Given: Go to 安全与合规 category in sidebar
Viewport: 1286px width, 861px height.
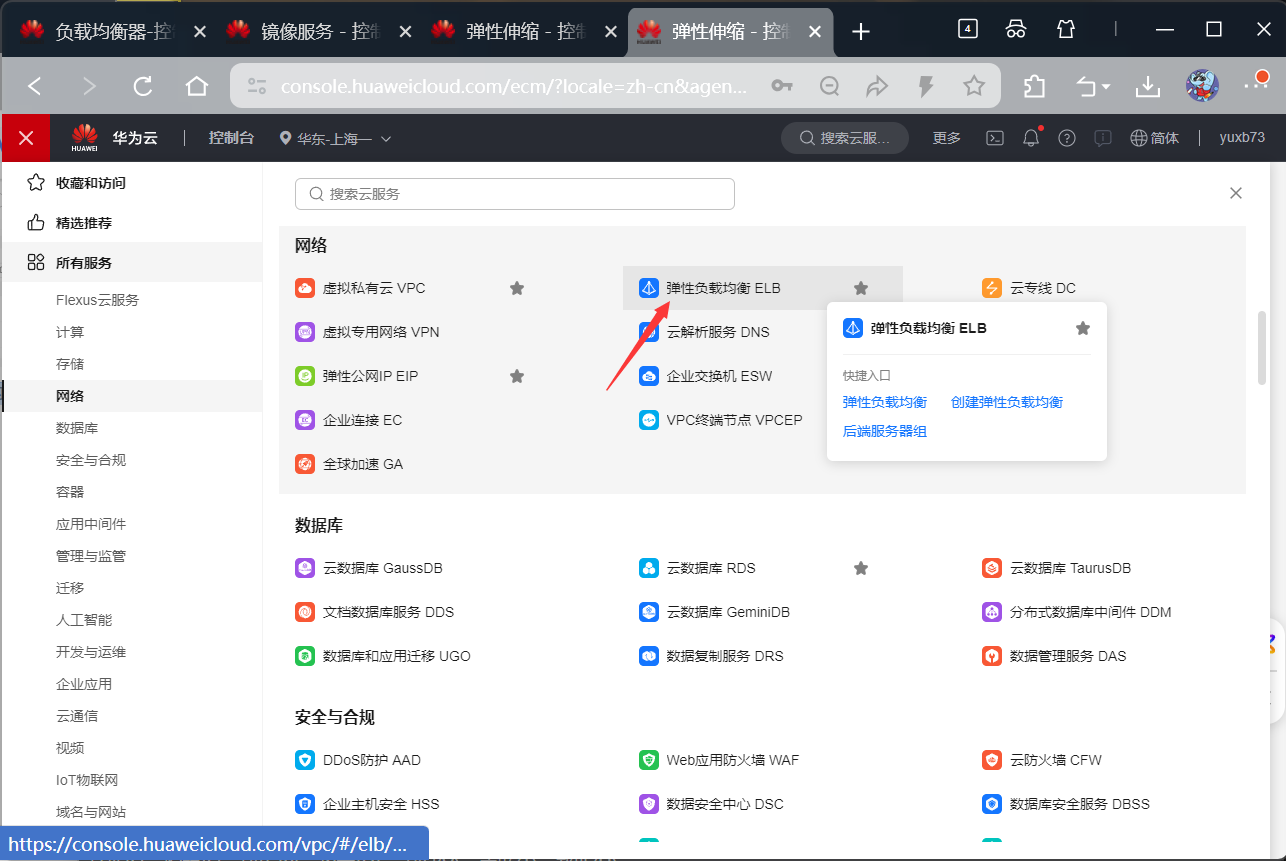Looking at the screenshot, I should point(91,460).
